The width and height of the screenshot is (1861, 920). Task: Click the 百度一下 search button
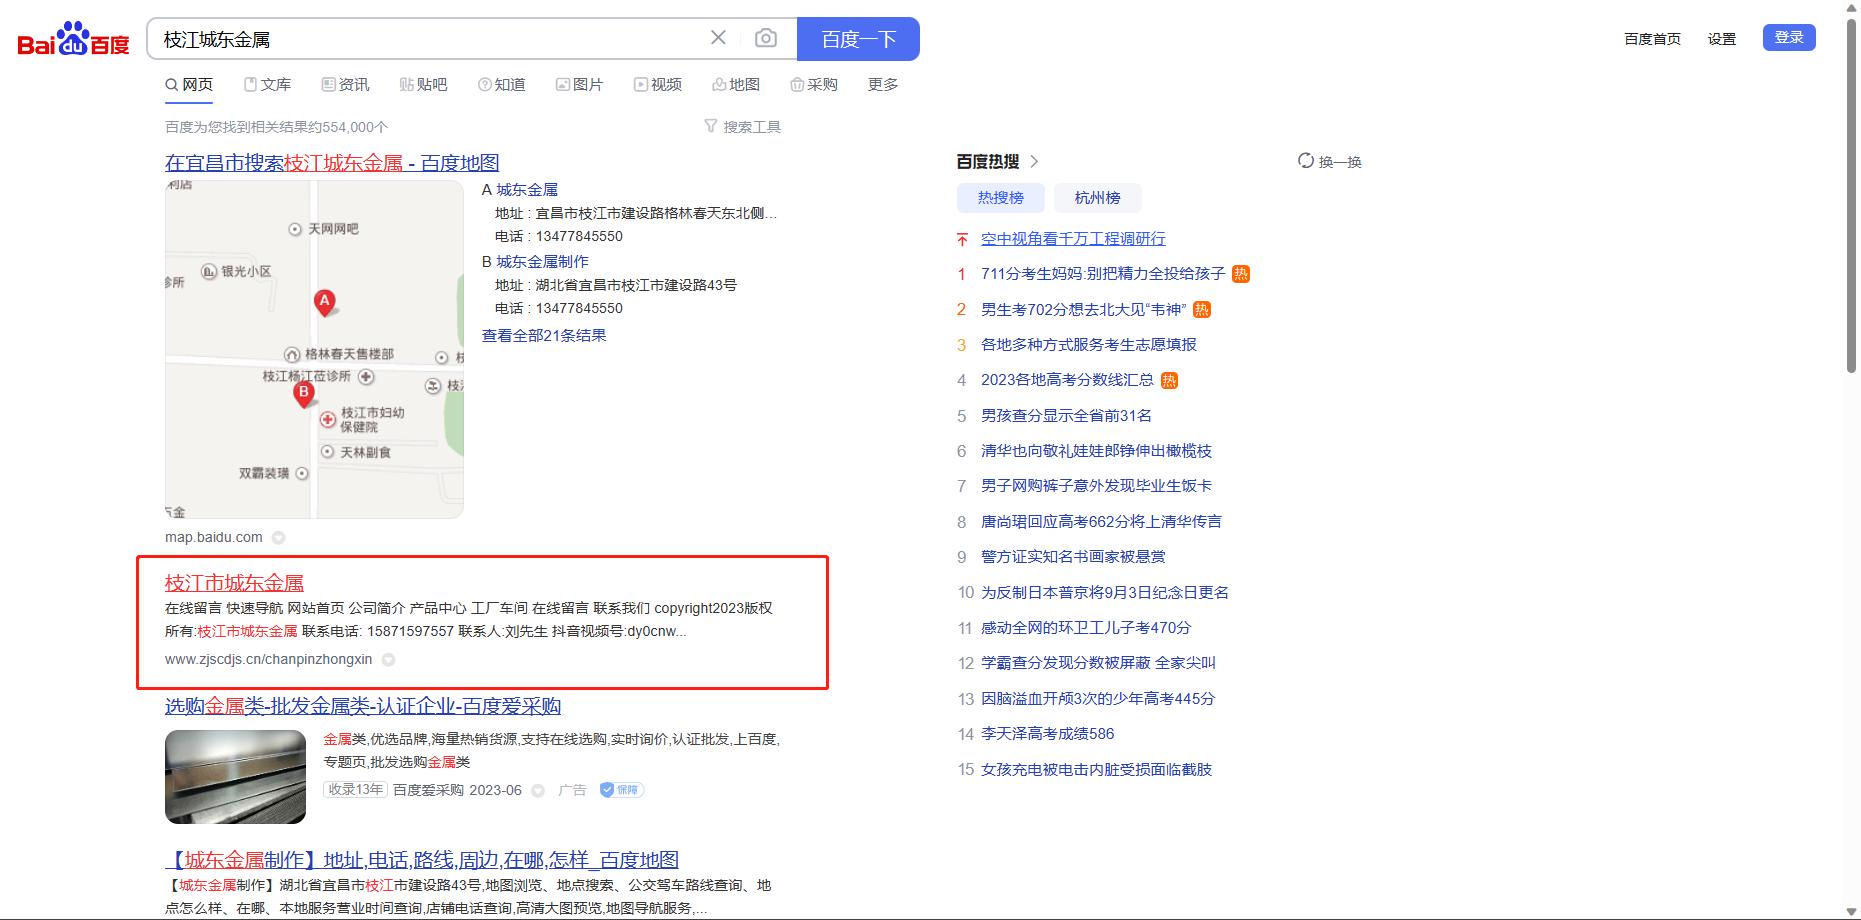(858, 38)
